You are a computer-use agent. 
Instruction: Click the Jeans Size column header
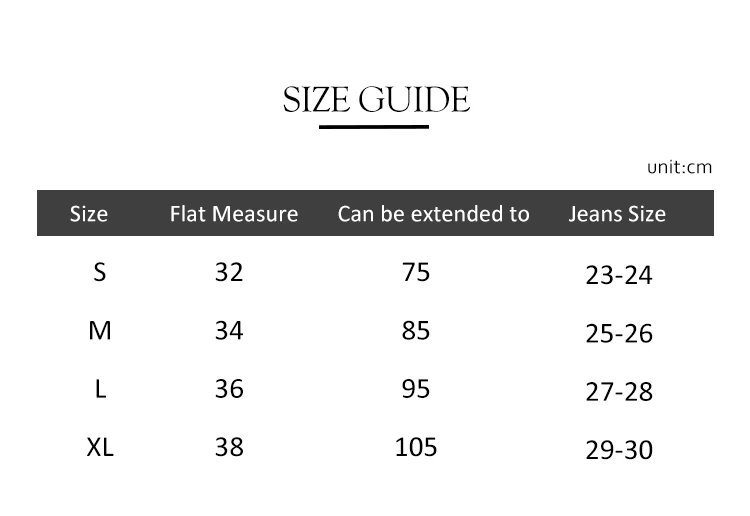click(617, 214)
